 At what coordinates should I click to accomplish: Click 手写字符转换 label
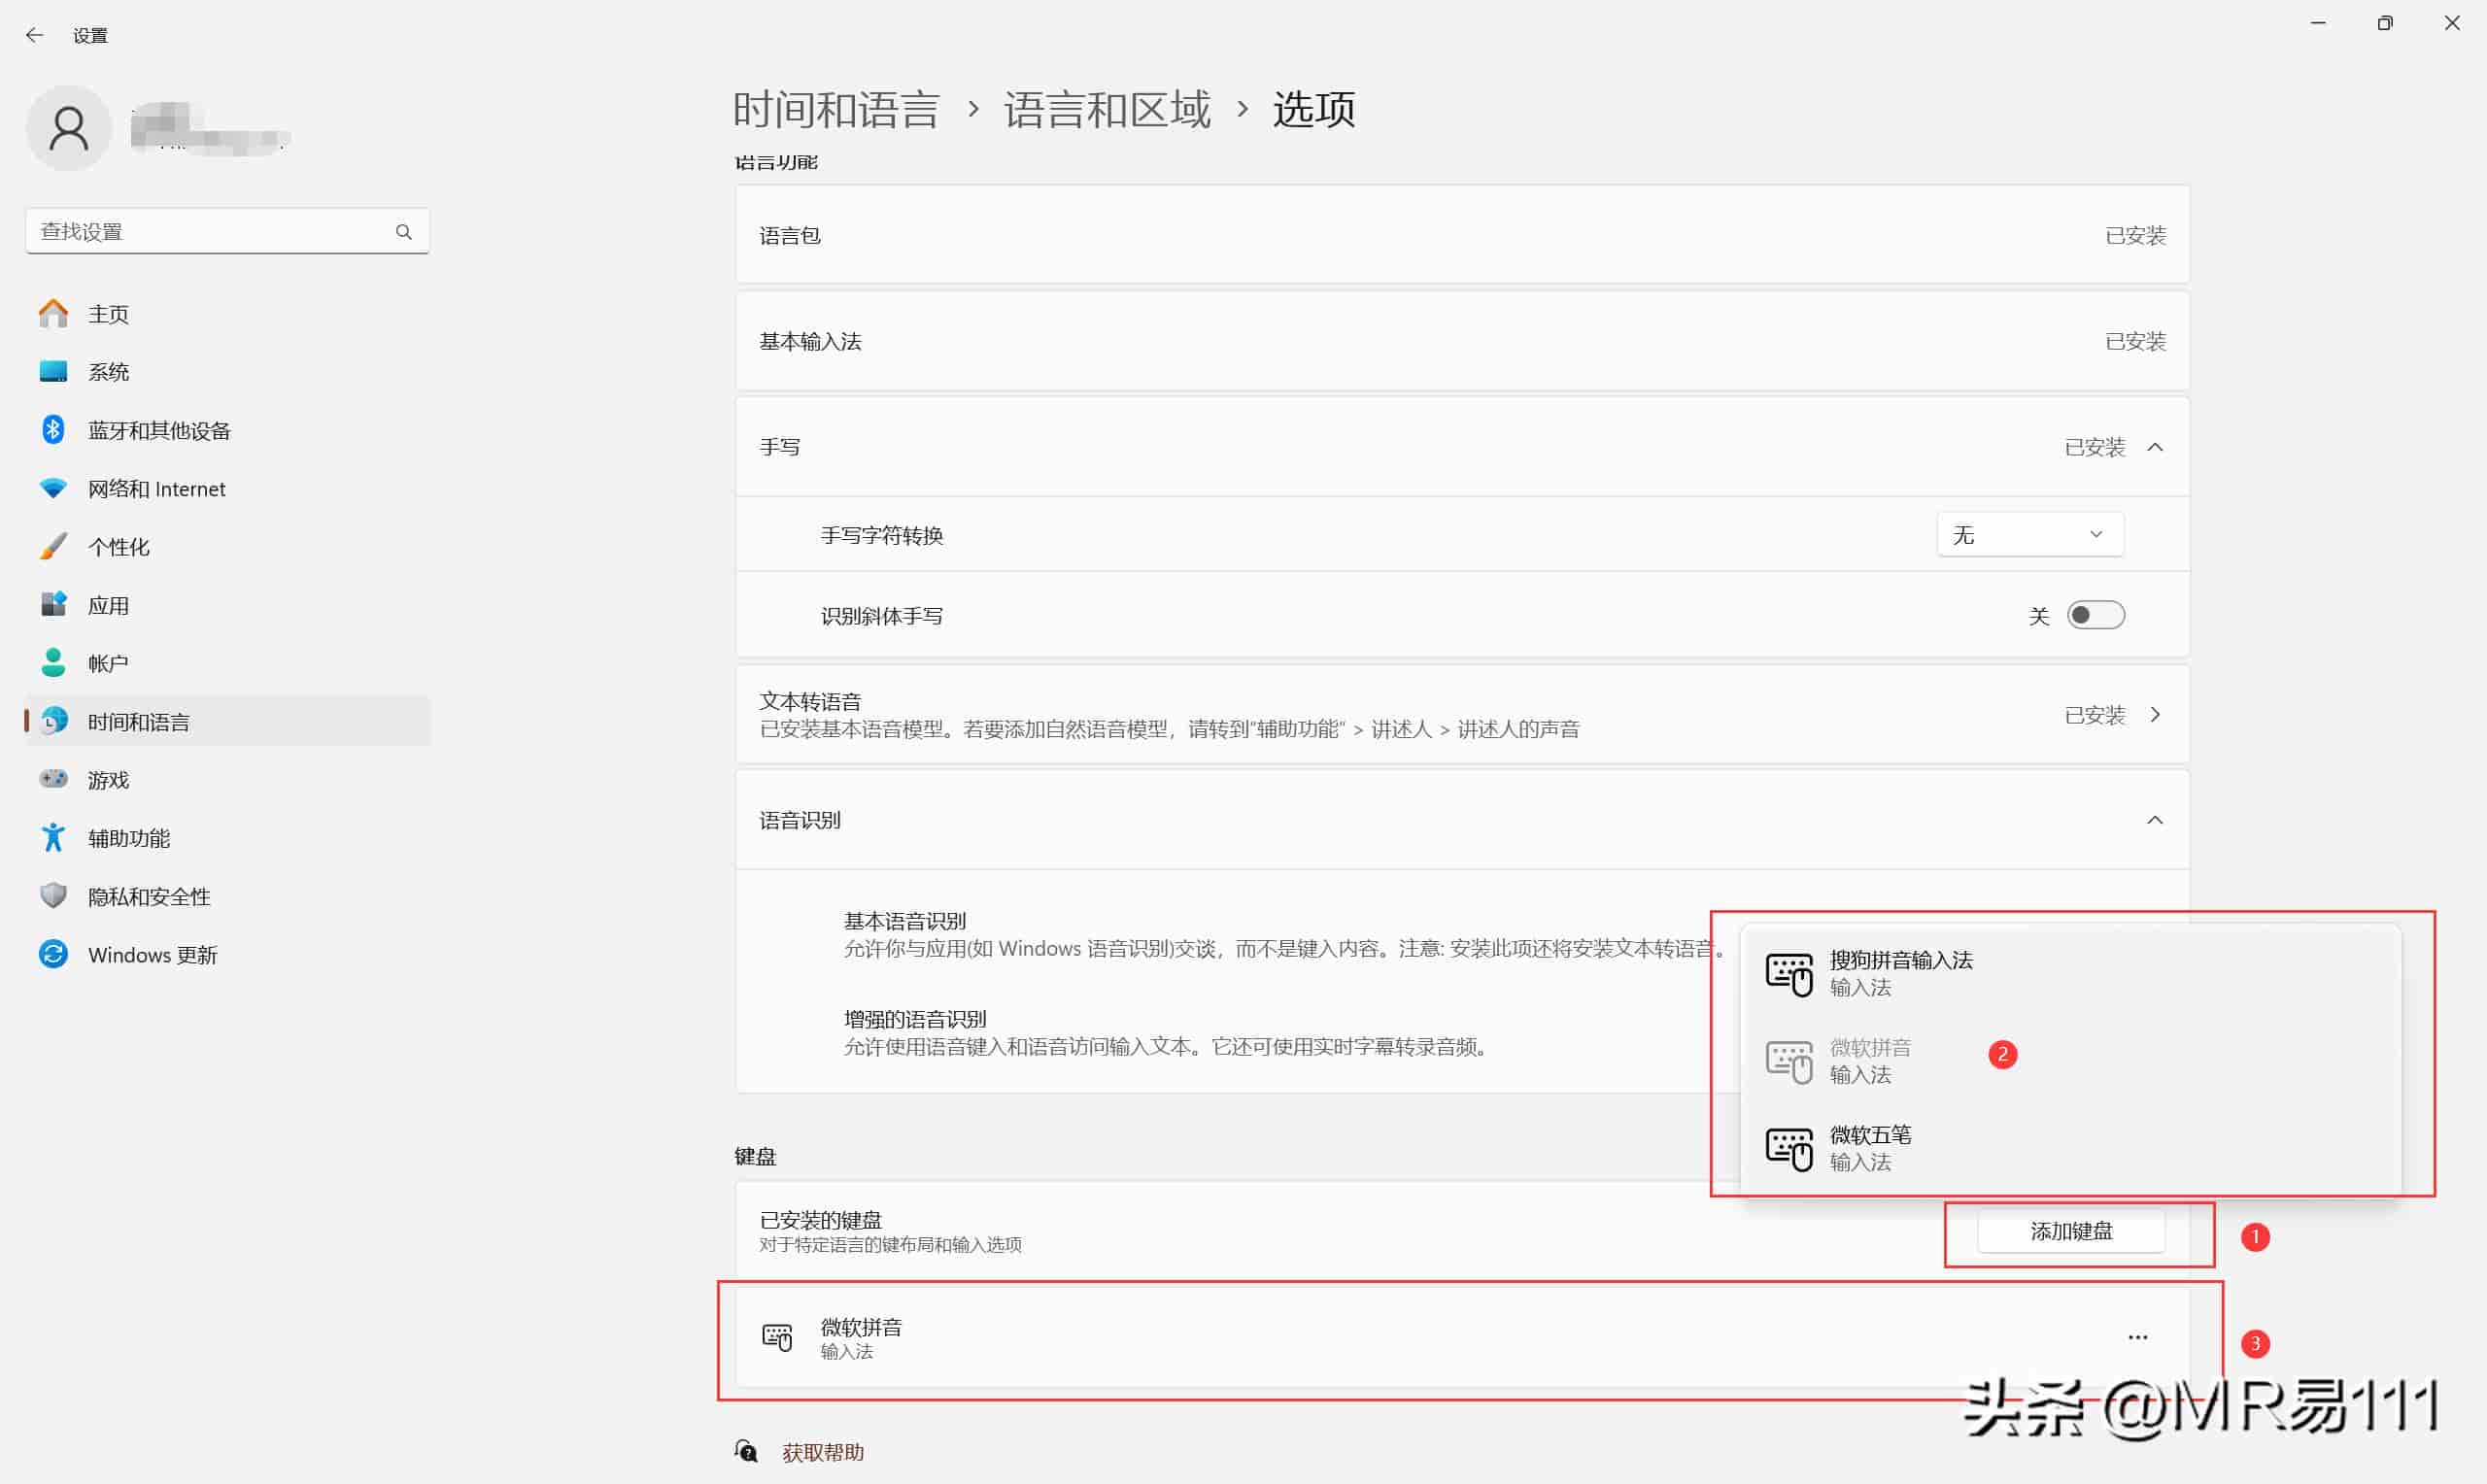881,535
